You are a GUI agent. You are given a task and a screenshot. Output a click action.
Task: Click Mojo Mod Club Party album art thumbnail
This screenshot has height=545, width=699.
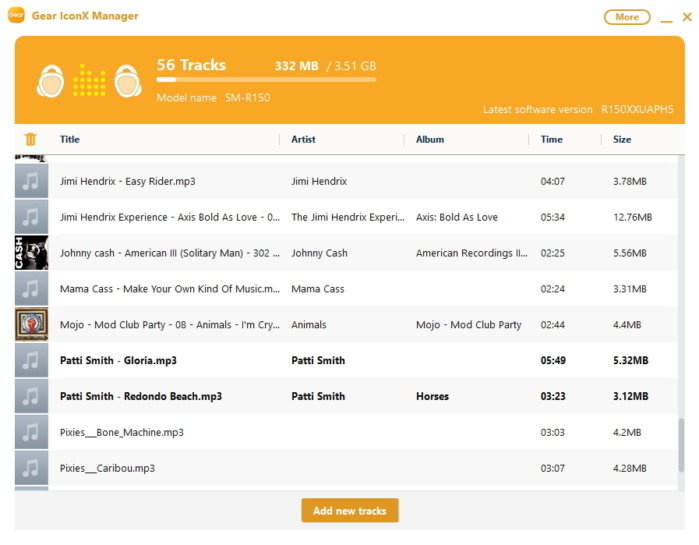[x=31, y=324]
